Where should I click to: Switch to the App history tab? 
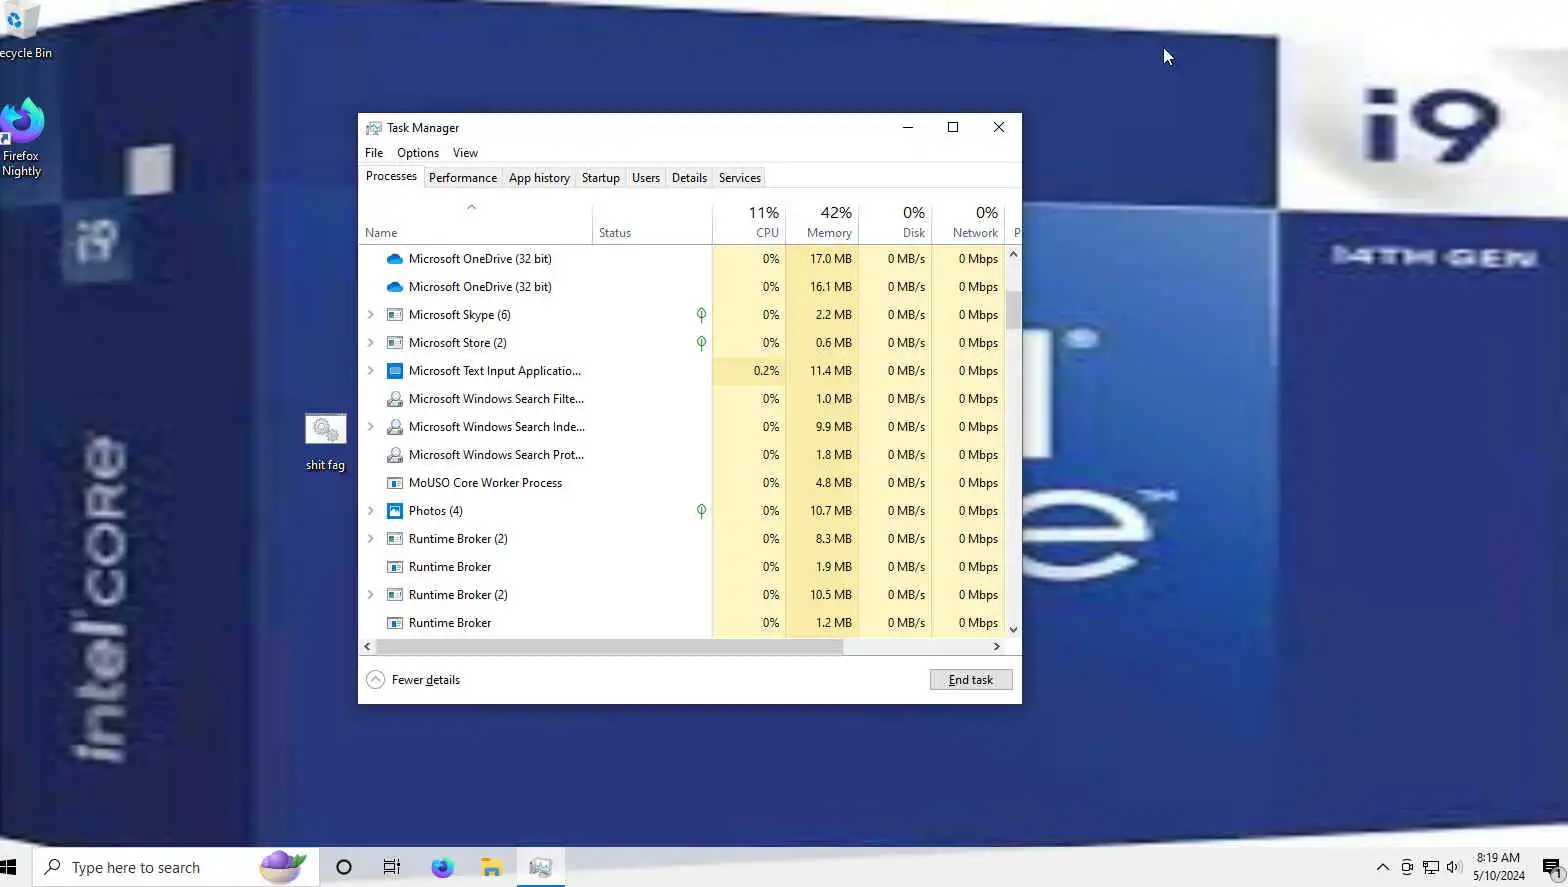(539, 178)
